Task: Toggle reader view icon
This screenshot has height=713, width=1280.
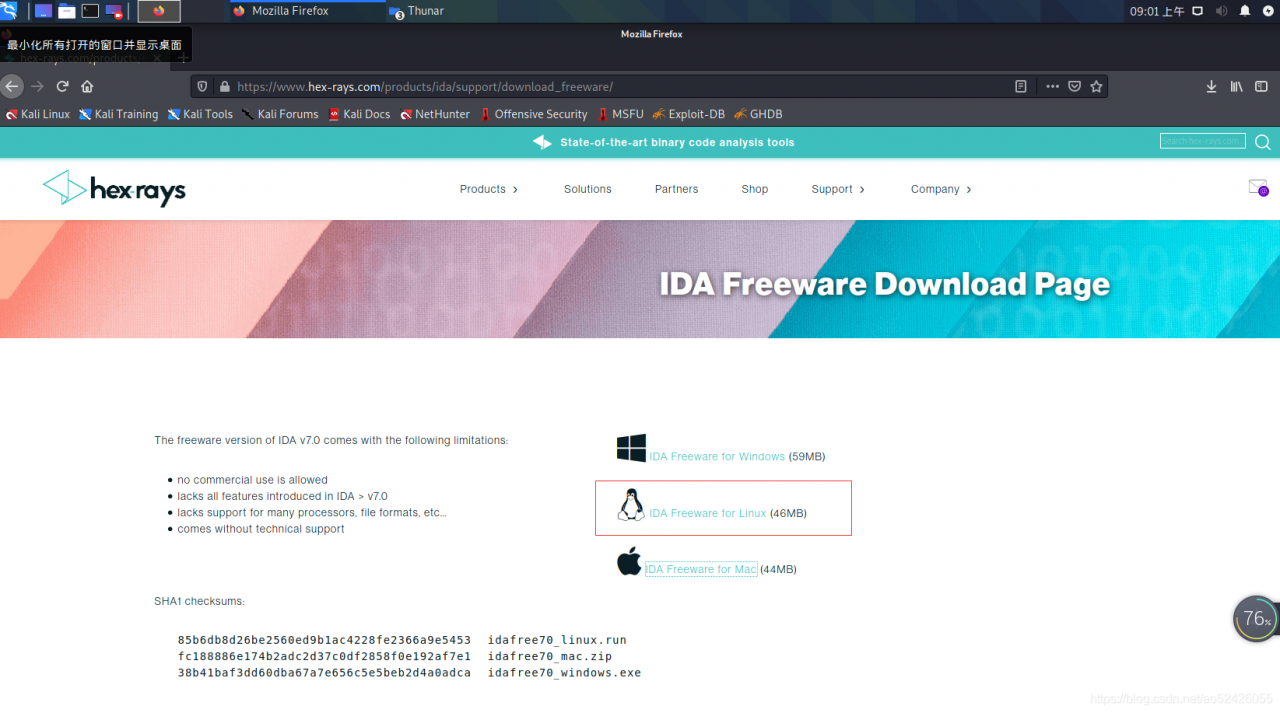Action: pyautogui.click(x=1021, y=87)
